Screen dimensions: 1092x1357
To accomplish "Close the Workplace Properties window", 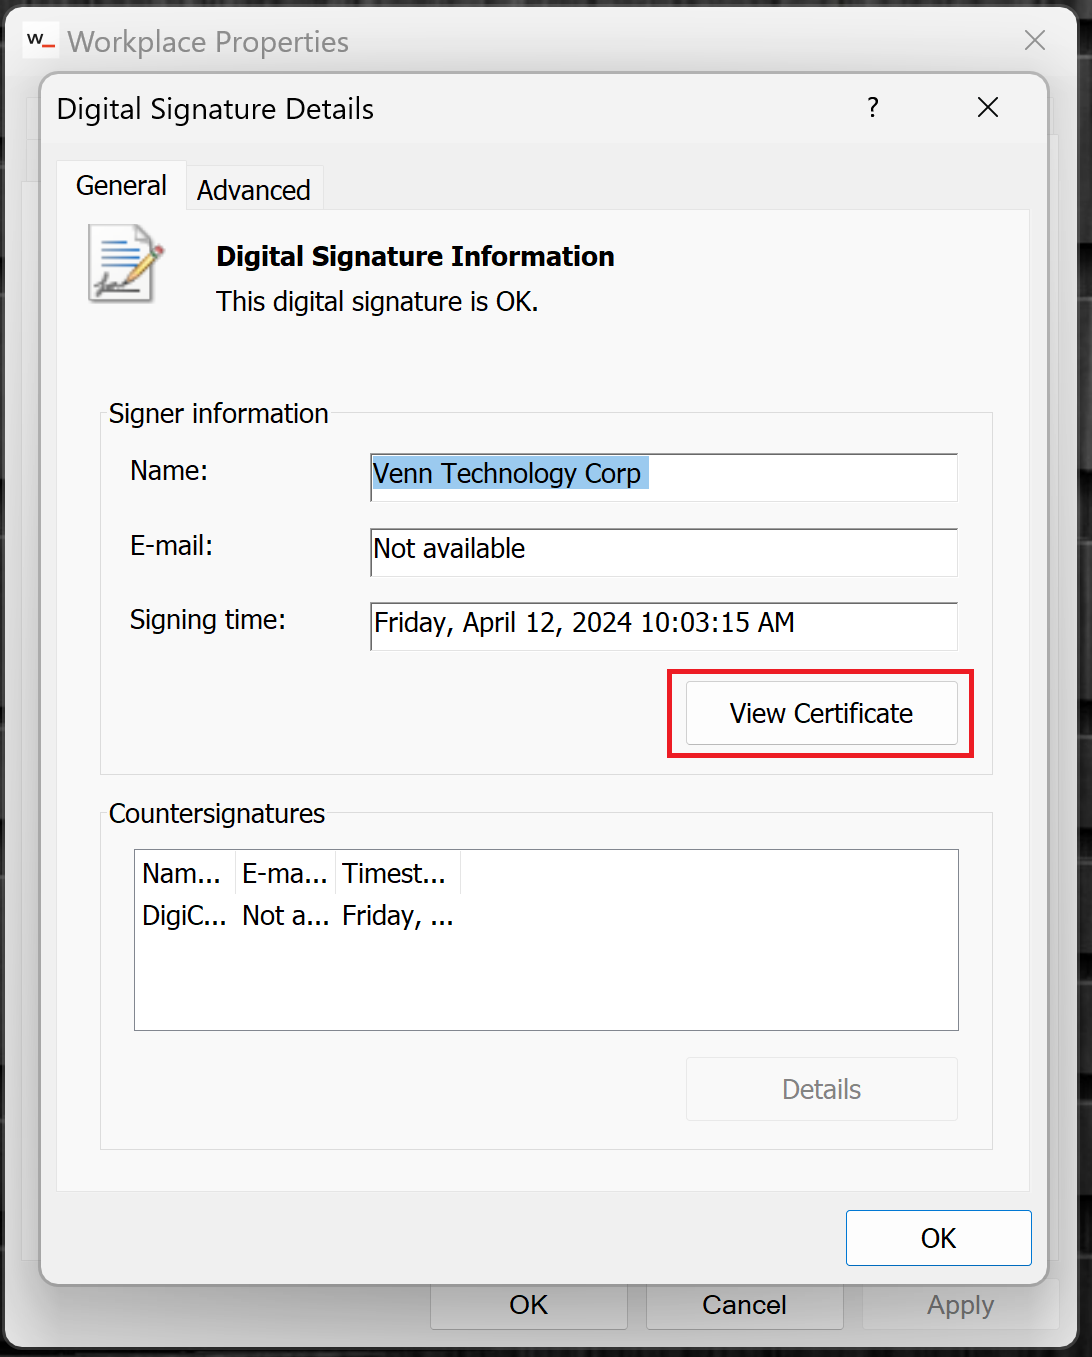I will [x=1034, y=41].
